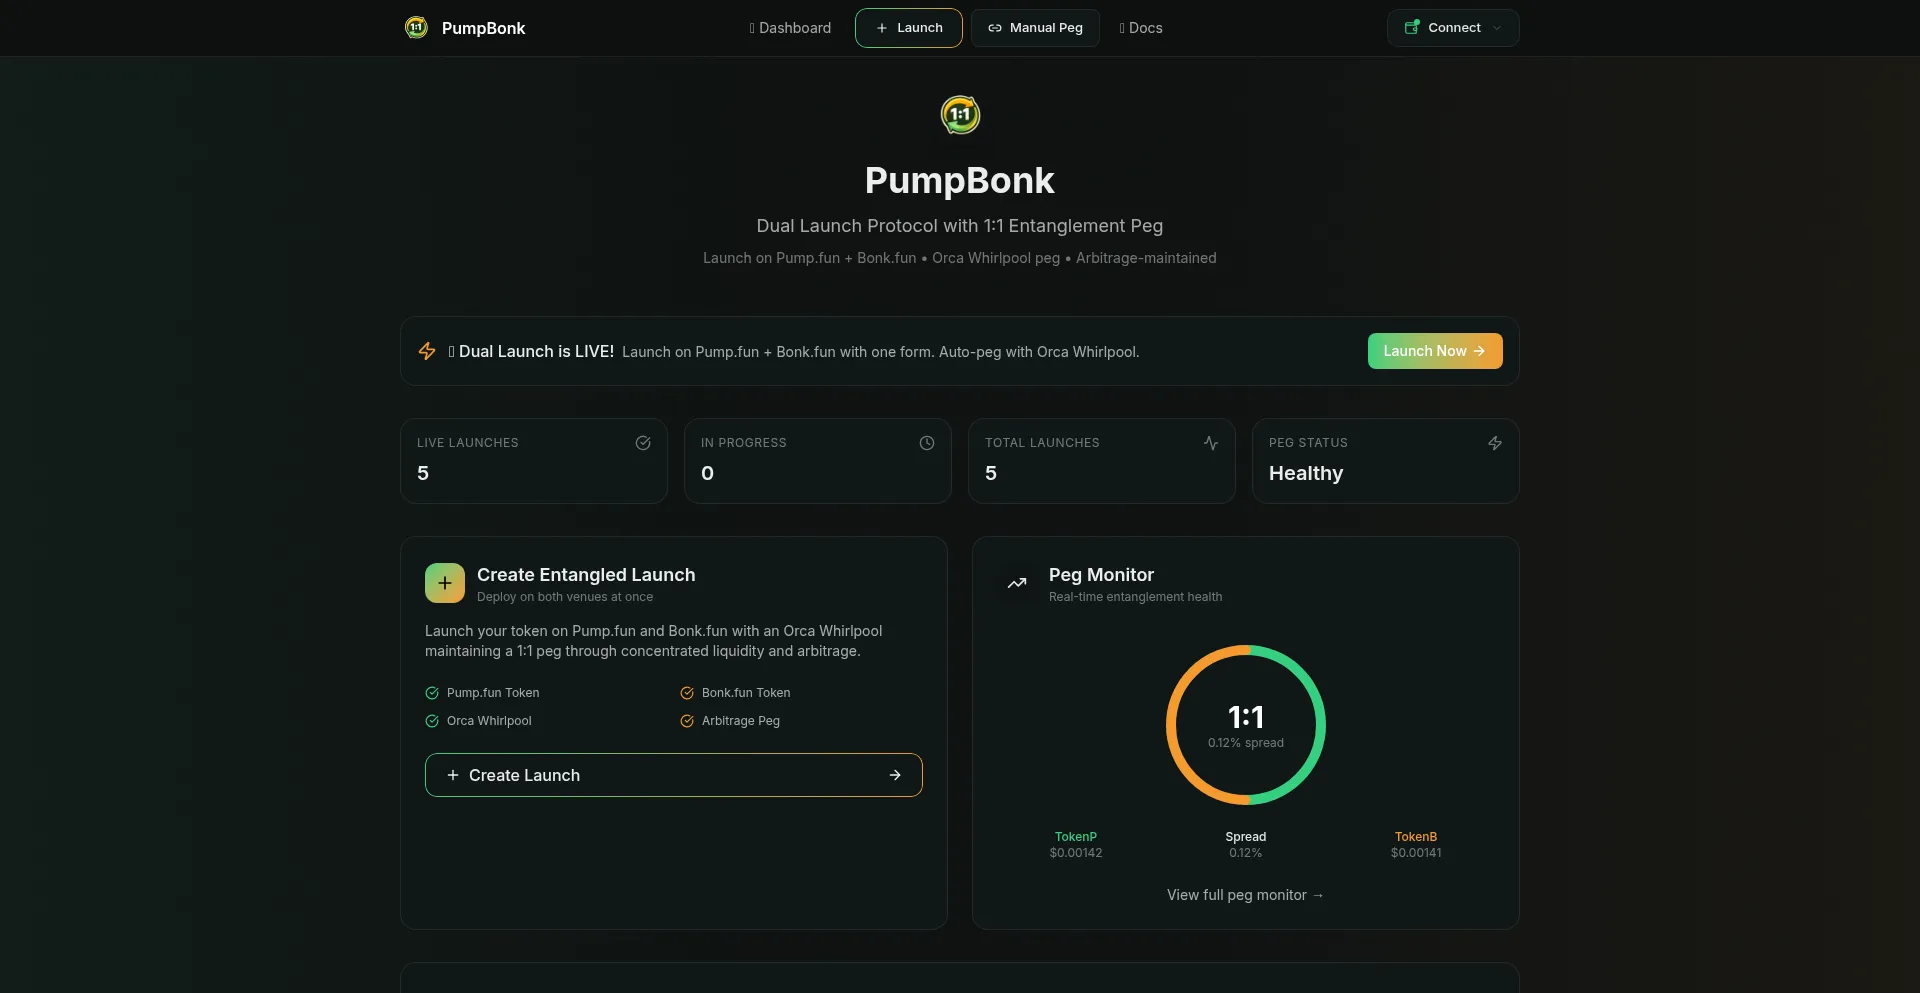The image size is (1920, 993).
Task: Select the checkmark icon on the Live Launches card
Action: point(643,443)
